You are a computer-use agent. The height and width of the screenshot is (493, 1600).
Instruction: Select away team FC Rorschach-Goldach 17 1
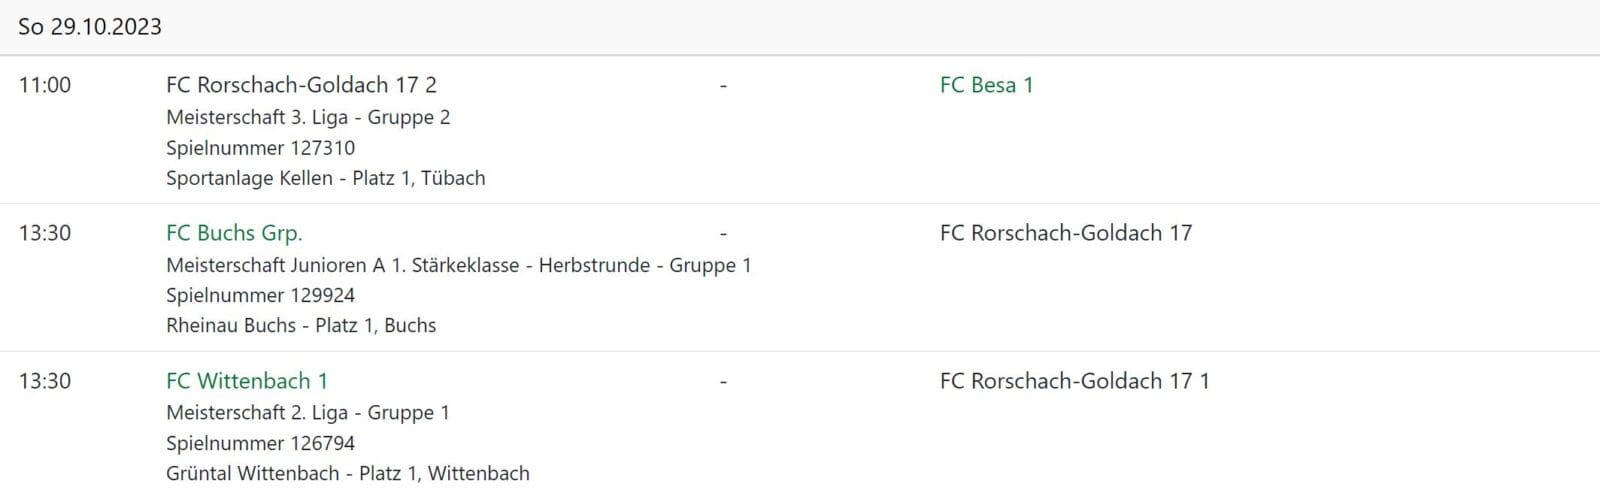click(x=1074, y=381)
